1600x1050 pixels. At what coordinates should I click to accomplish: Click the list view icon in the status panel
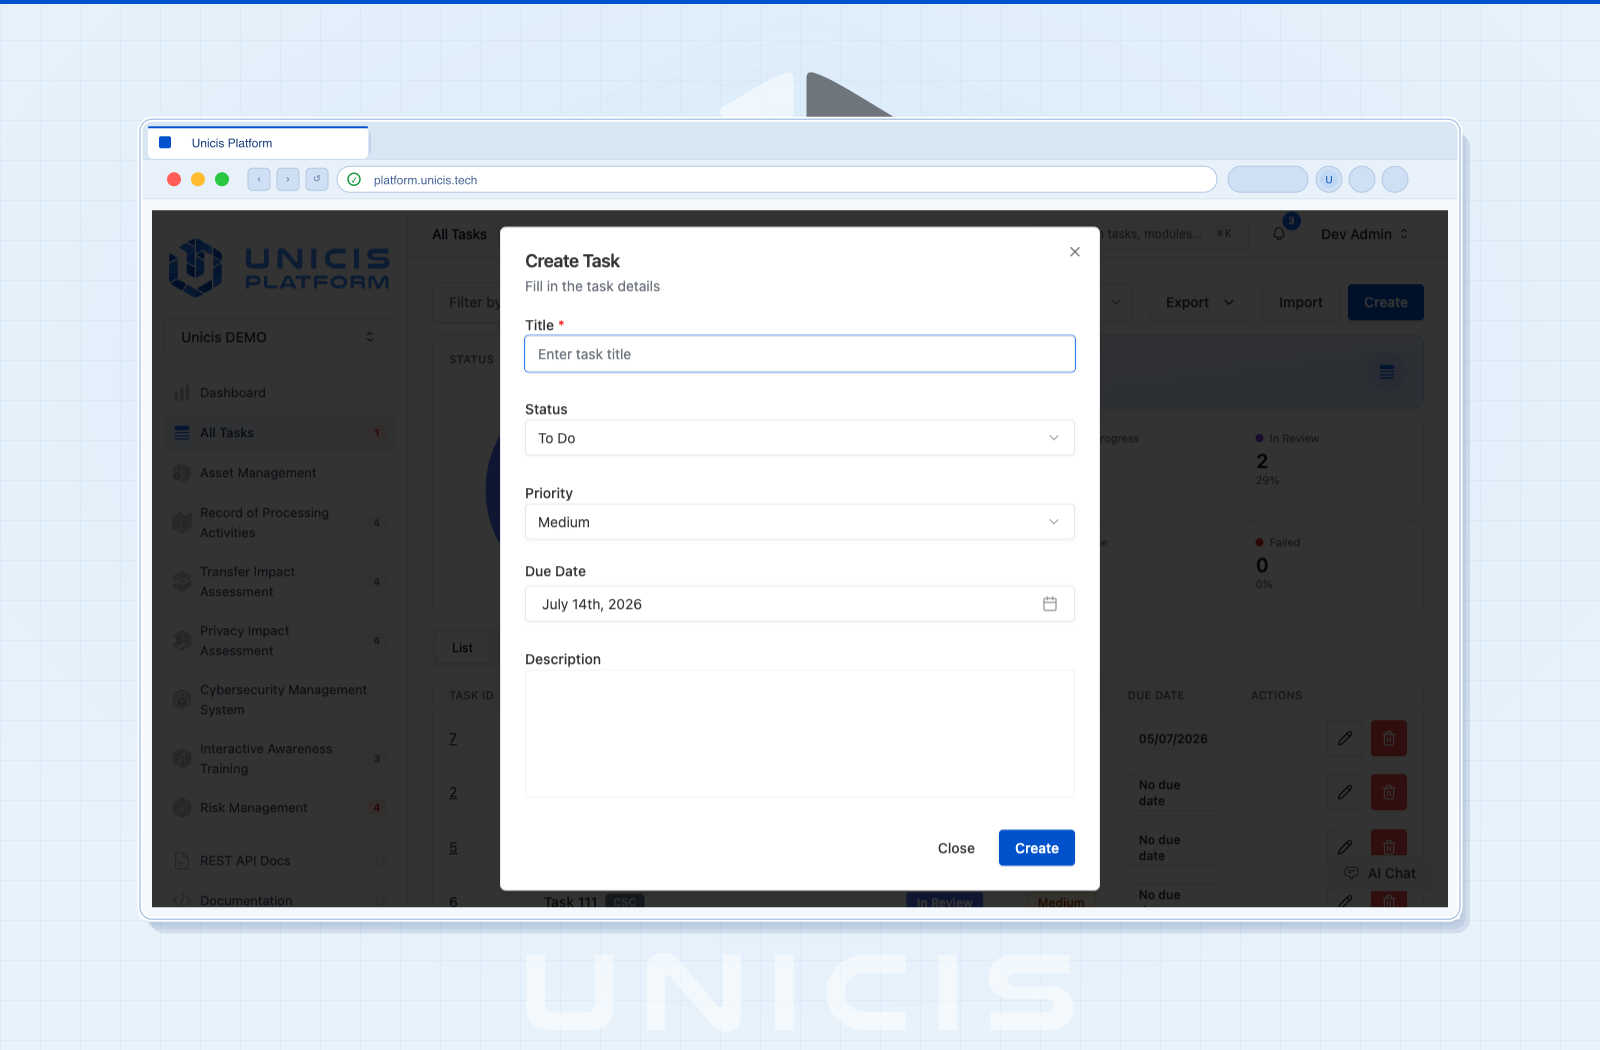pos(1387,372)
